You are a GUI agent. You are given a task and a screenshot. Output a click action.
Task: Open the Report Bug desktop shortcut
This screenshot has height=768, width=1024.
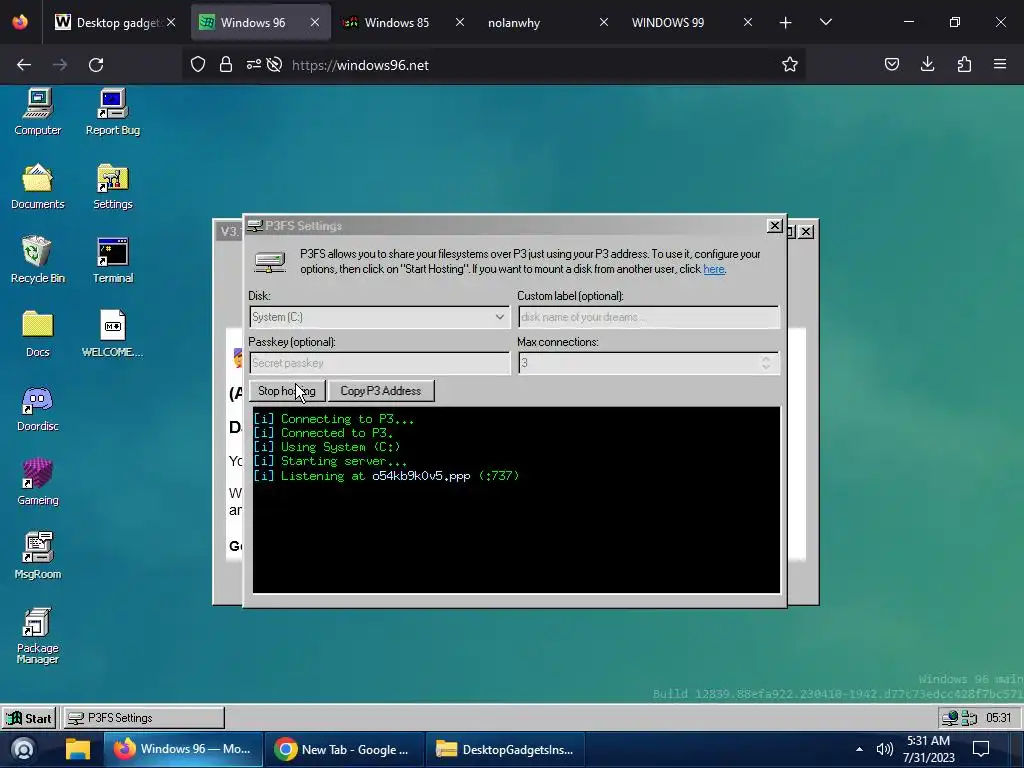tap(112, 112)
